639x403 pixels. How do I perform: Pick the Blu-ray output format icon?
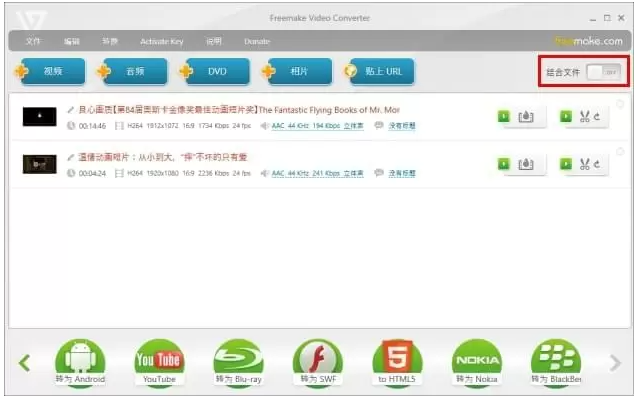238,358
